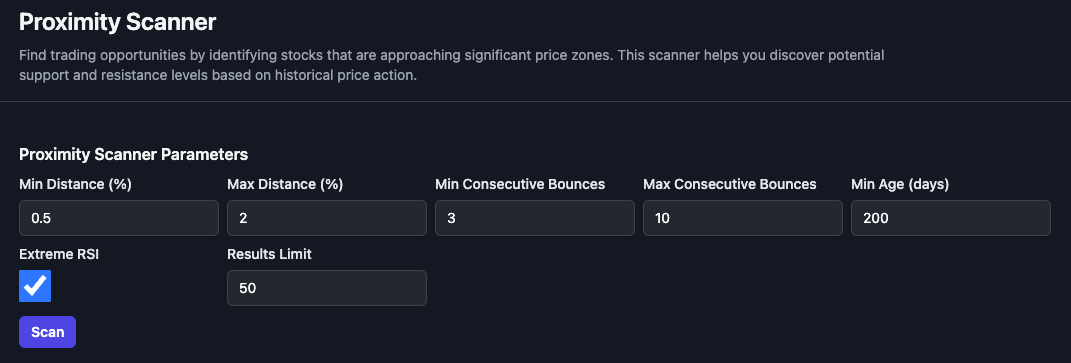The width and height of the screenshot is (1071, 363).
Task: Activate the Min Age field showing 200
Action: click(950, 218)
